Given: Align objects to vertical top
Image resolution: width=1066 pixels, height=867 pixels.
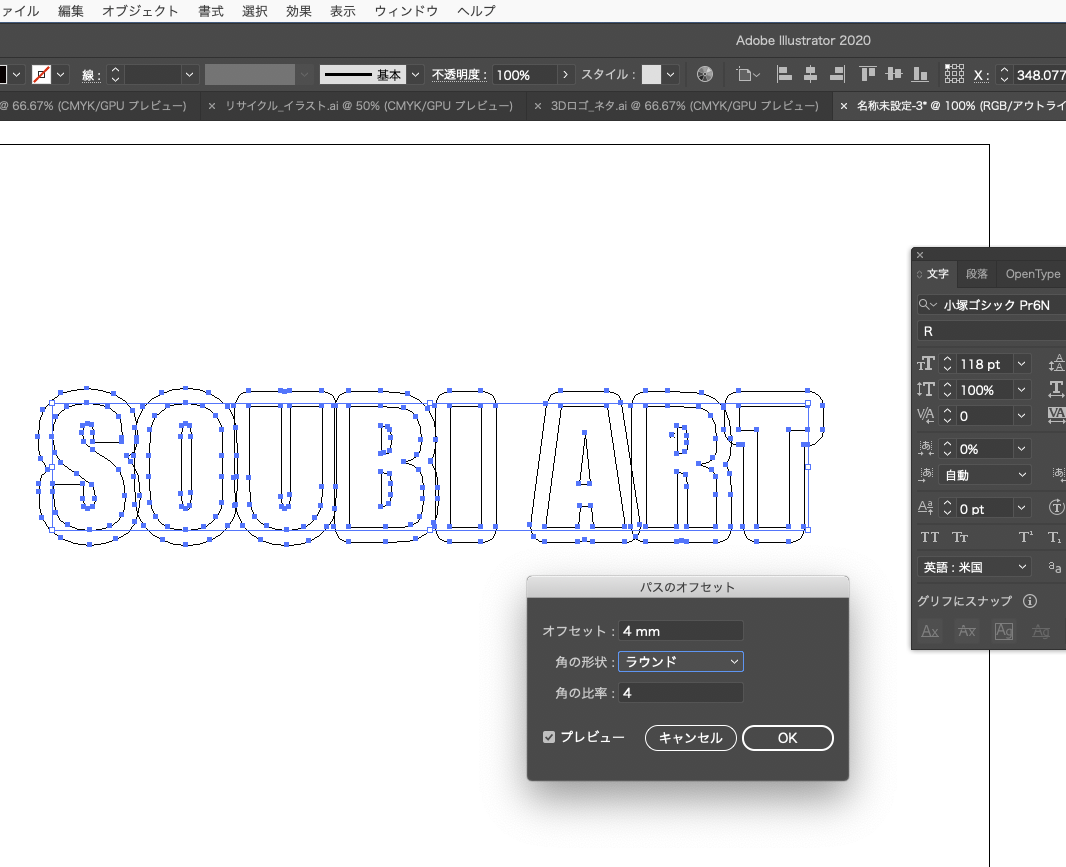Looking at the screenshot, I should [868, 74].
